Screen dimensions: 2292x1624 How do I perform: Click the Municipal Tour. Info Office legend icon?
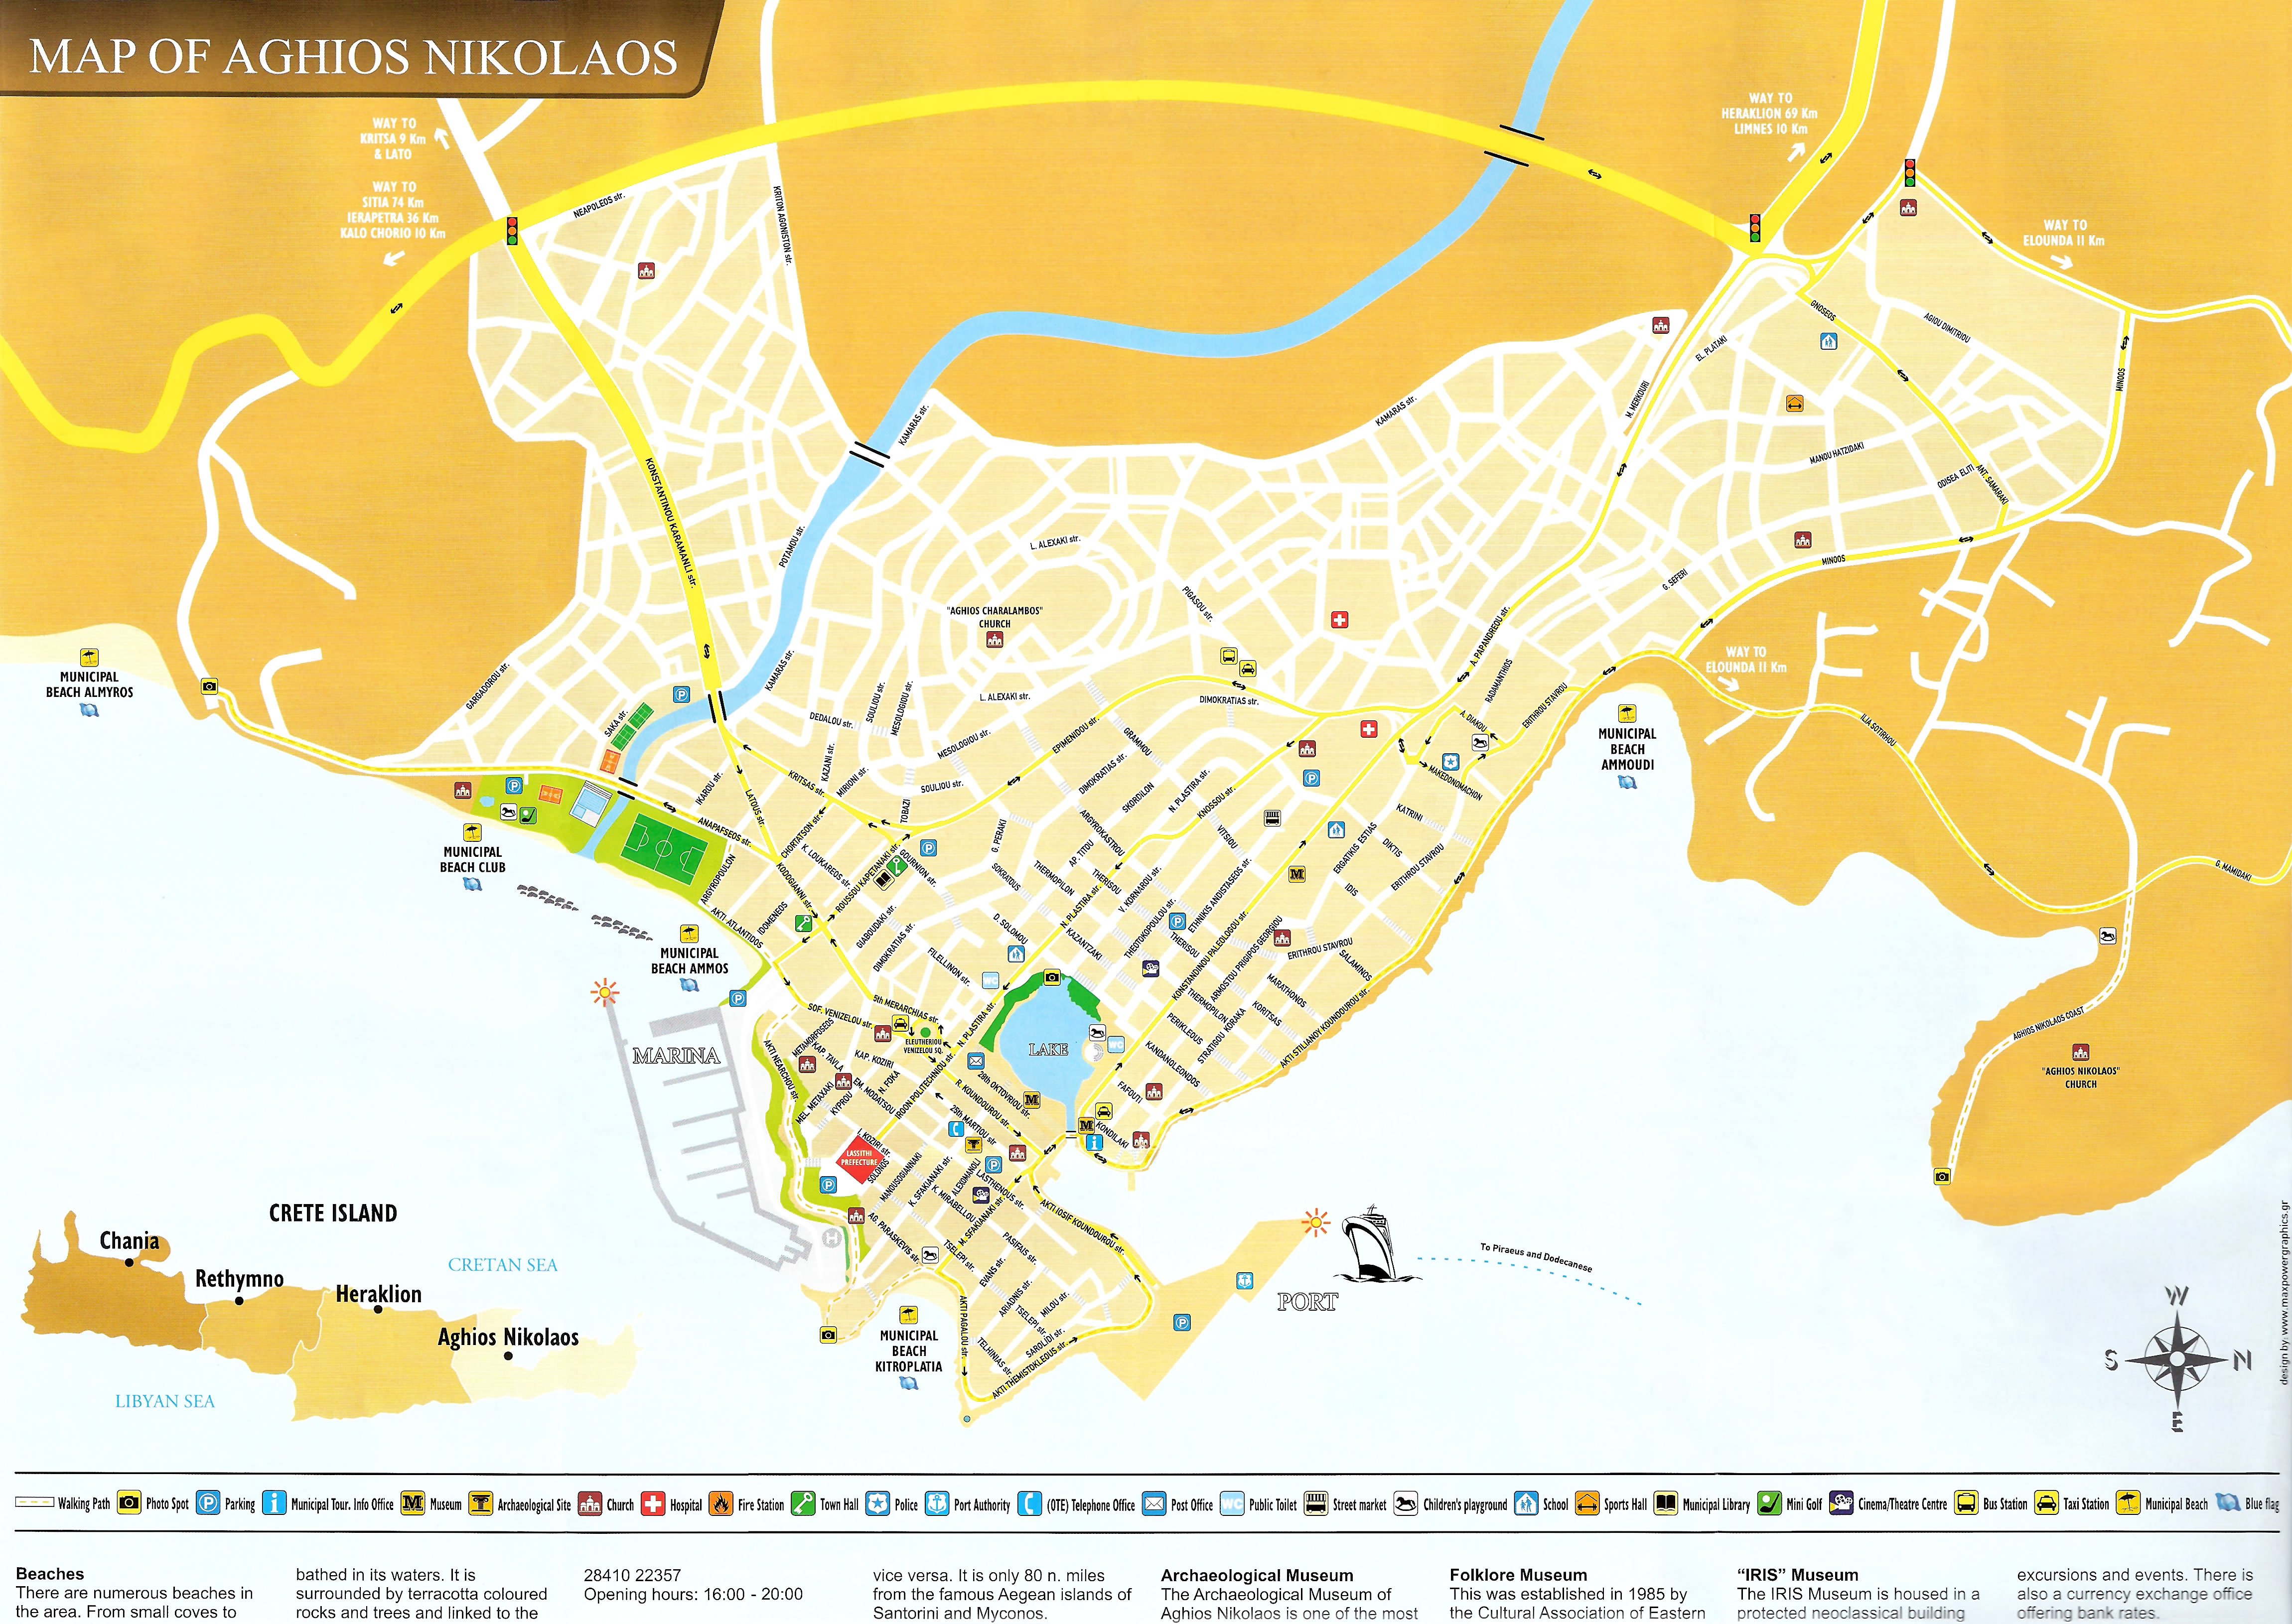pos(274,1503)
